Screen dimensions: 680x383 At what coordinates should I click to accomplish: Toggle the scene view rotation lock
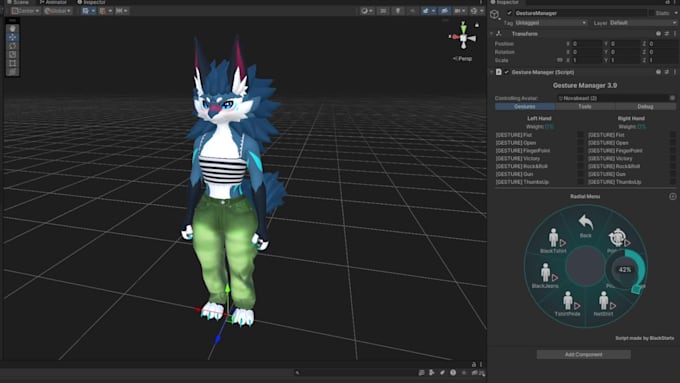477,25
